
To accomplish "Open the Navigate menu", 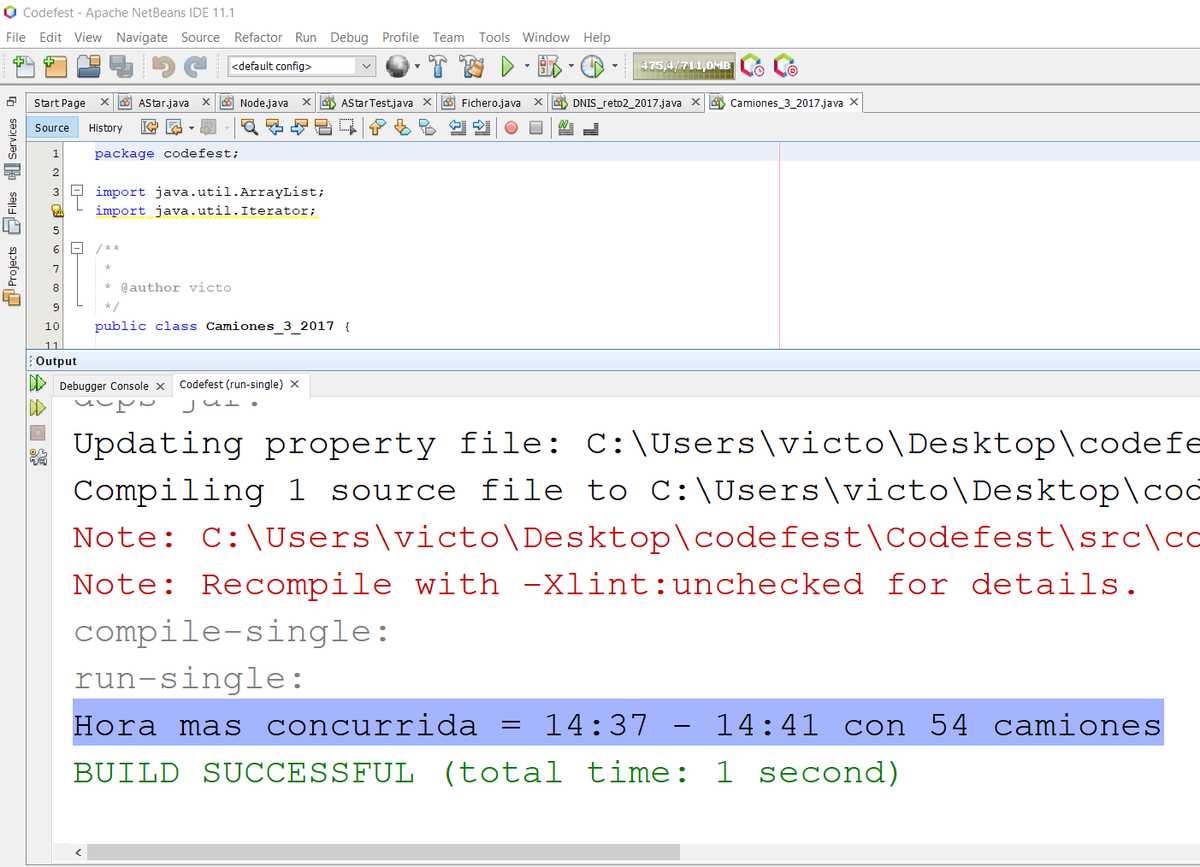I will pos(142,37).
